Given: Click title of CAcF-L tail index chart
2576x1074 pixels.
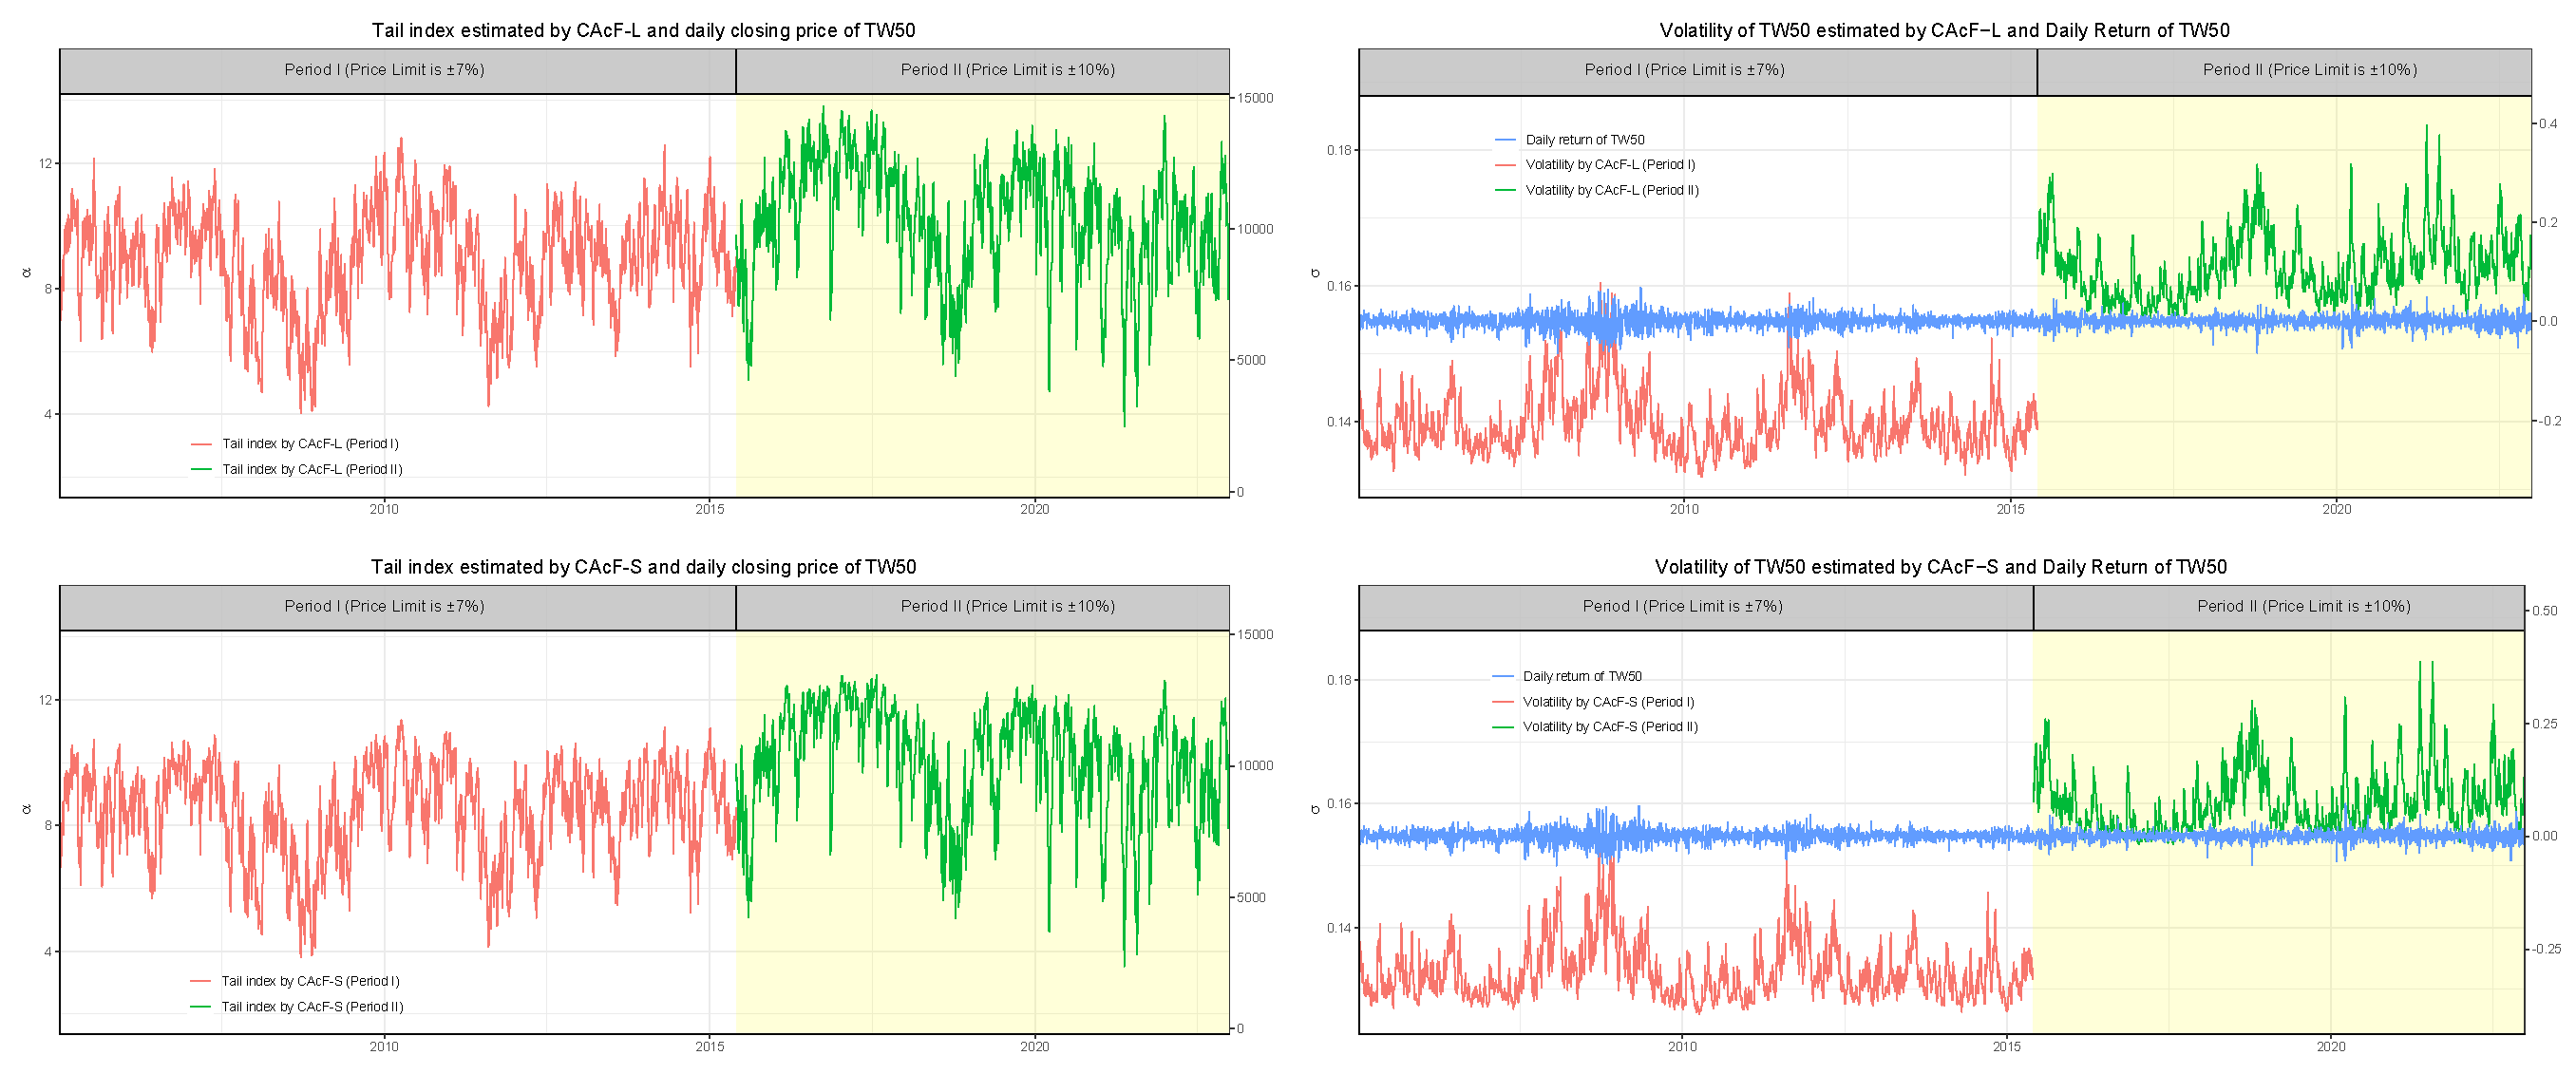Looking at the screenshot, I should 643,30.
